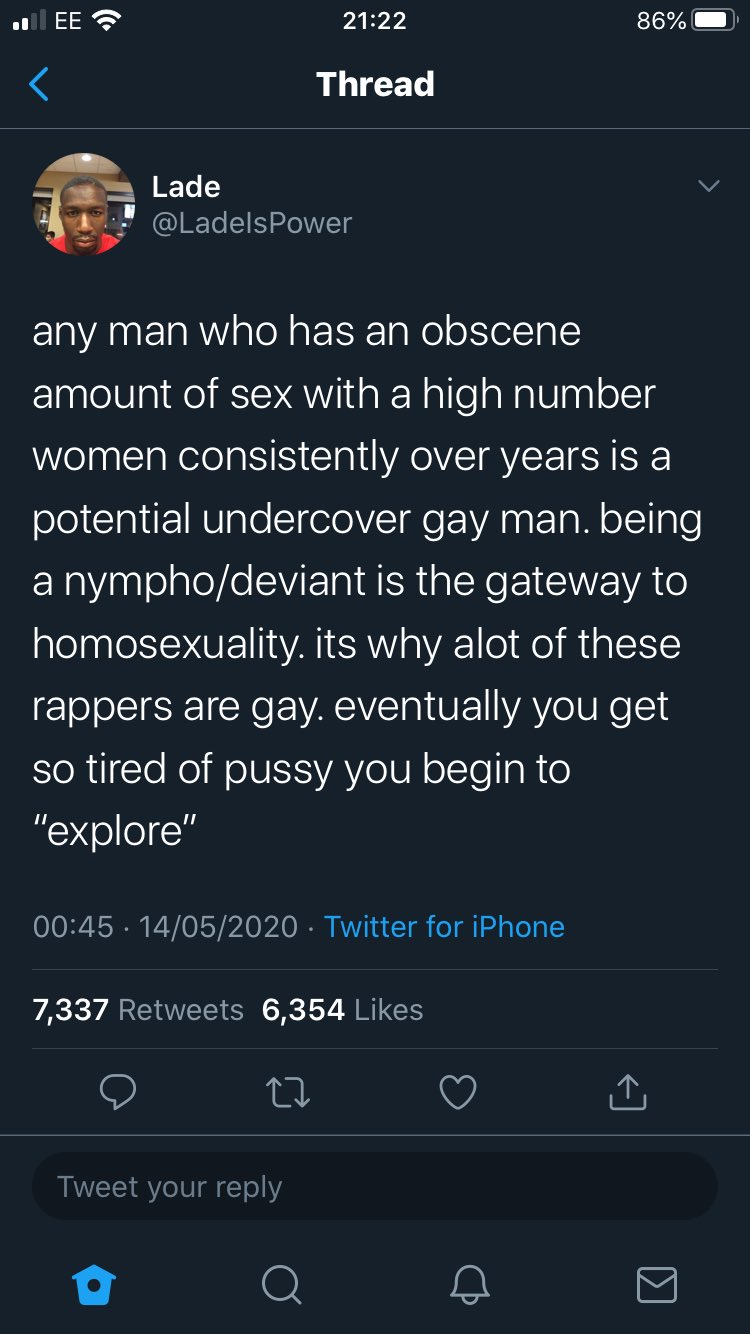
Task: Open the tweet options dropdown chevron
Action: click(708, 187)
